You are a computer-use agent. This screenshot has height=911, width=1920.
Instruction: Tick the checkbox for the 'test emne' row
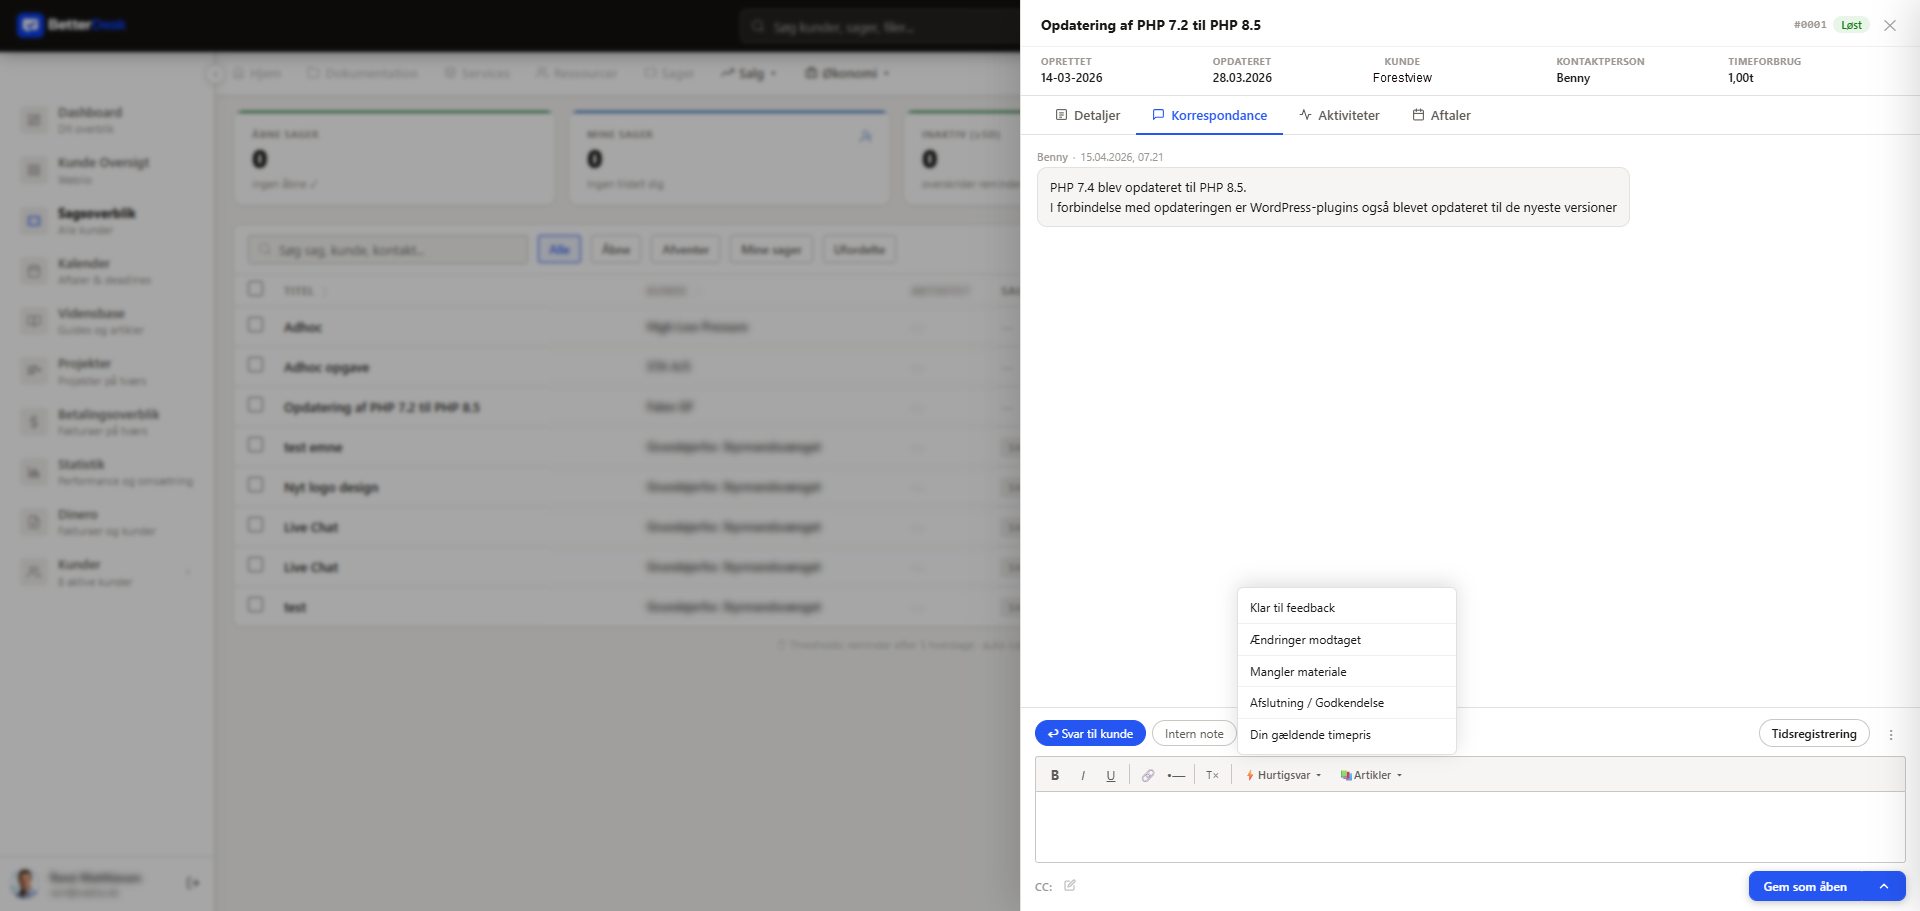tap(256, 445)
